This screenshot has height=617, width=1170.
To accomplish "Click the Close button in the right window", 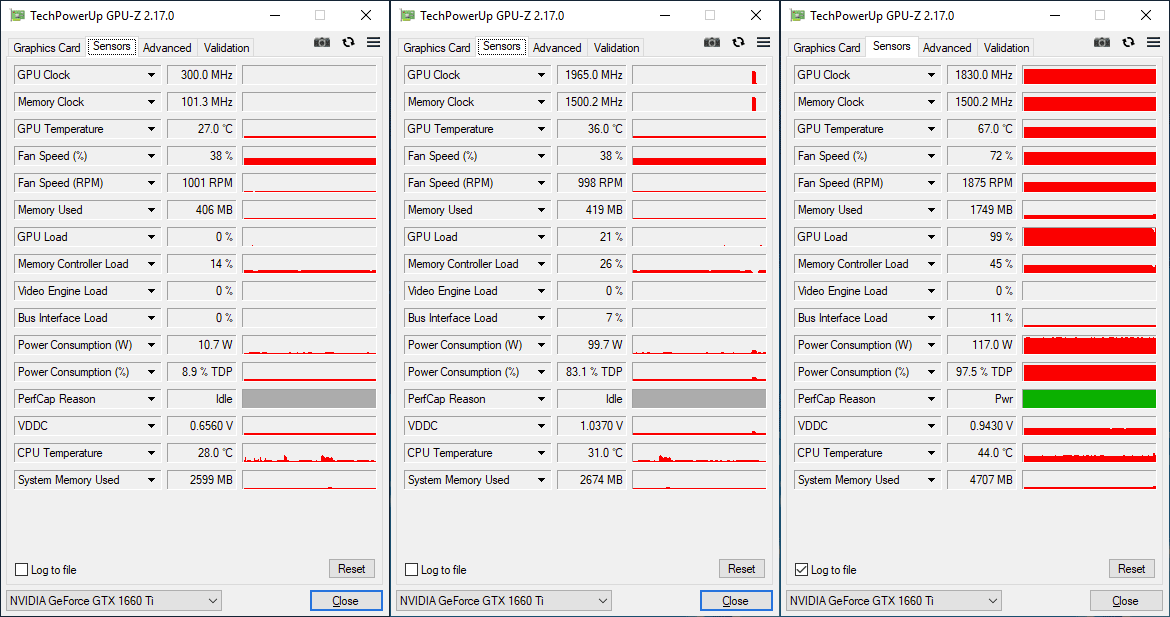I will [1125, 601].
